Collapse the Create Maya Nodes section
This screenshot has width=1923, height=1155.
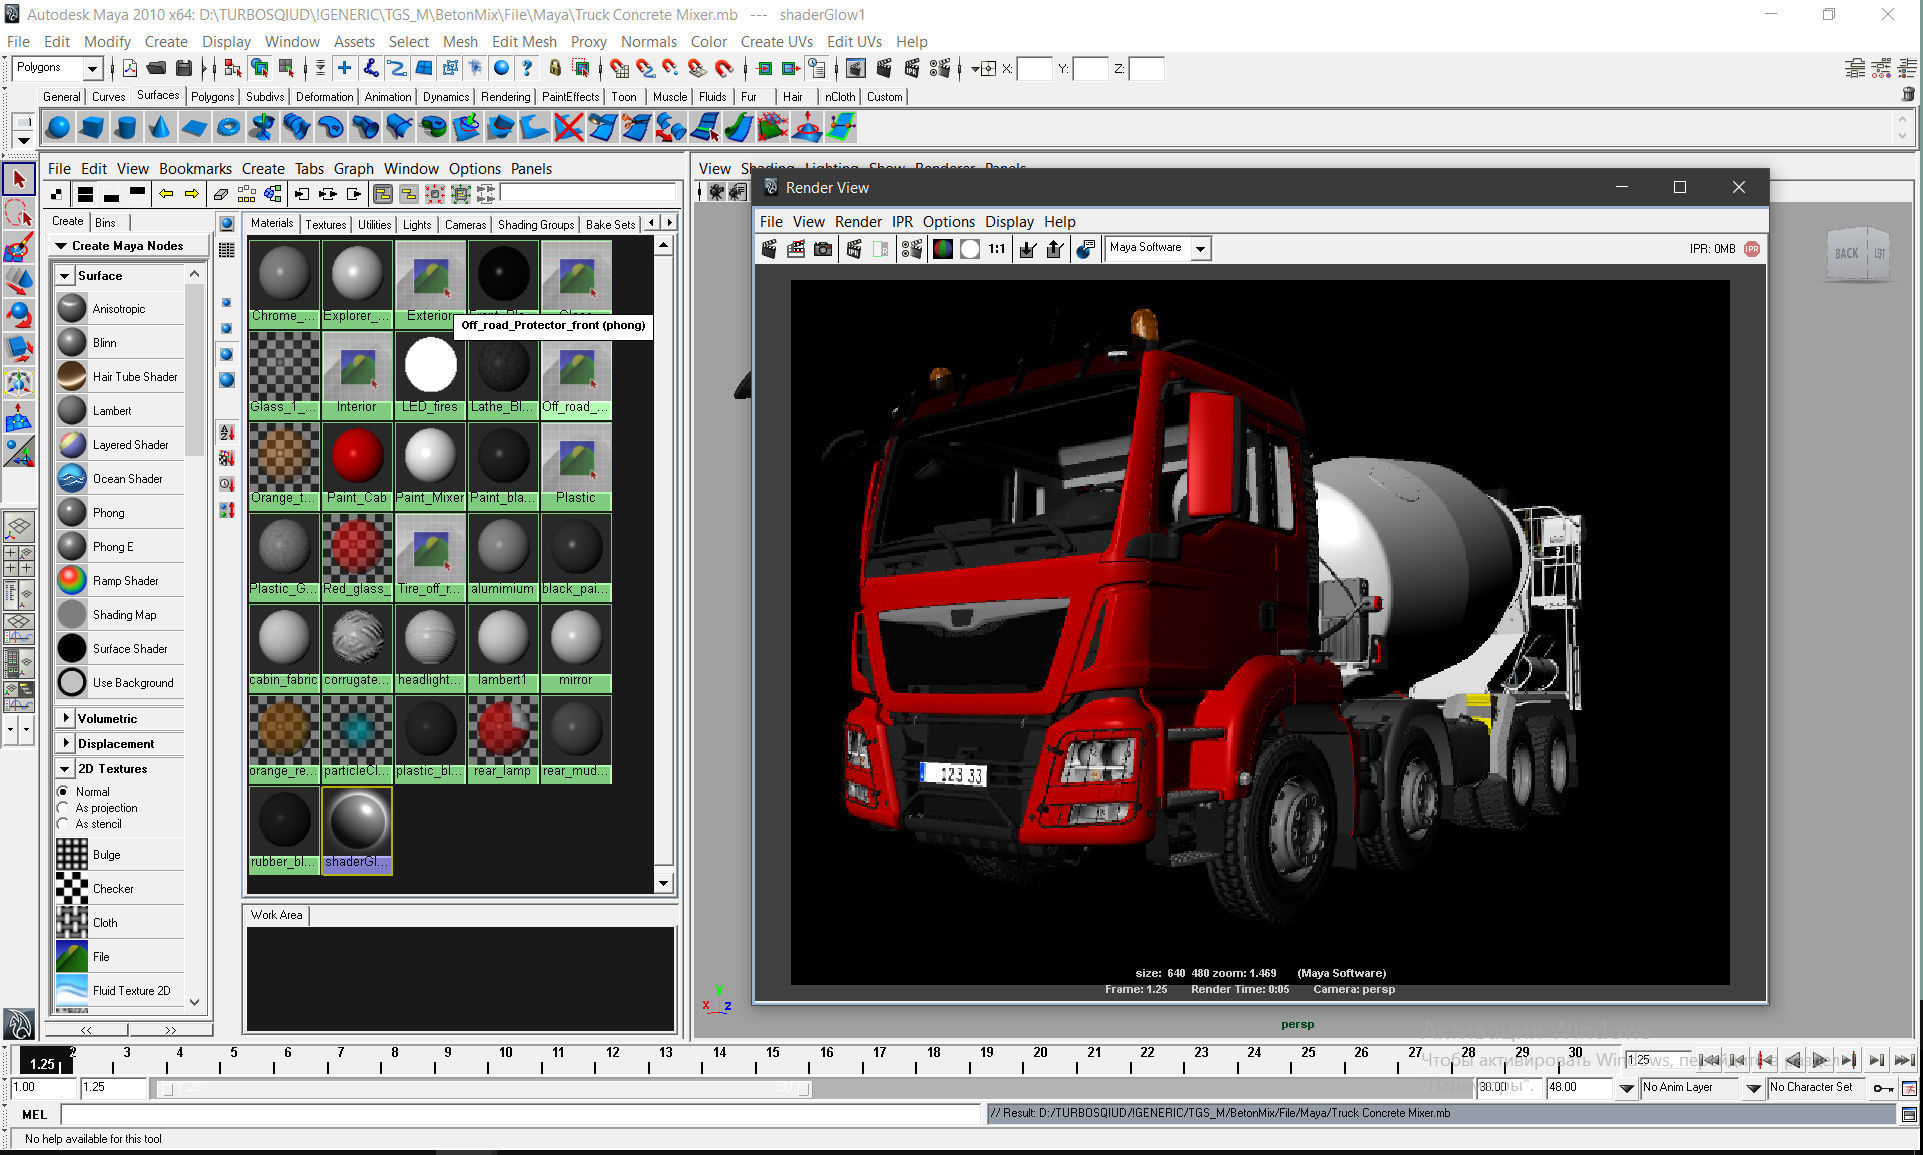coord(61,246)
